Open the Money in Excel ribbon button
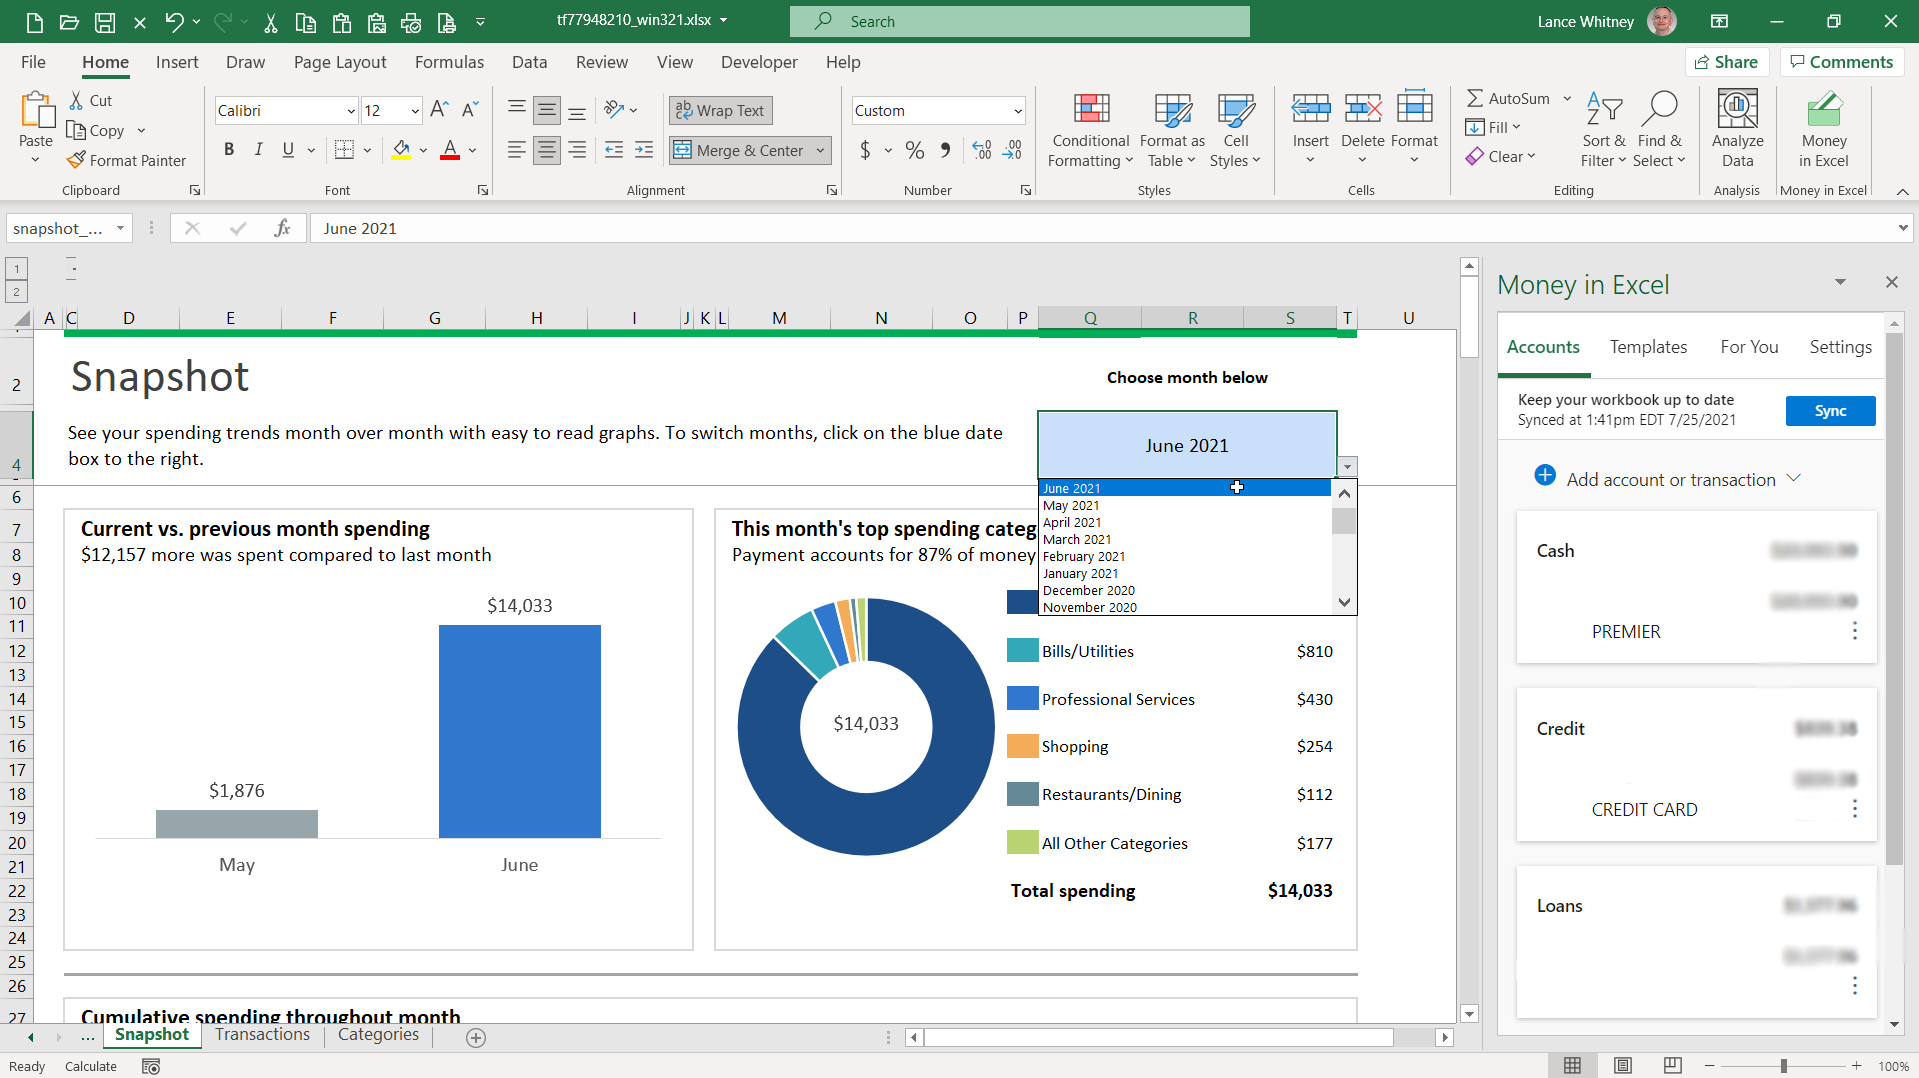 (x=1823, y=130)
